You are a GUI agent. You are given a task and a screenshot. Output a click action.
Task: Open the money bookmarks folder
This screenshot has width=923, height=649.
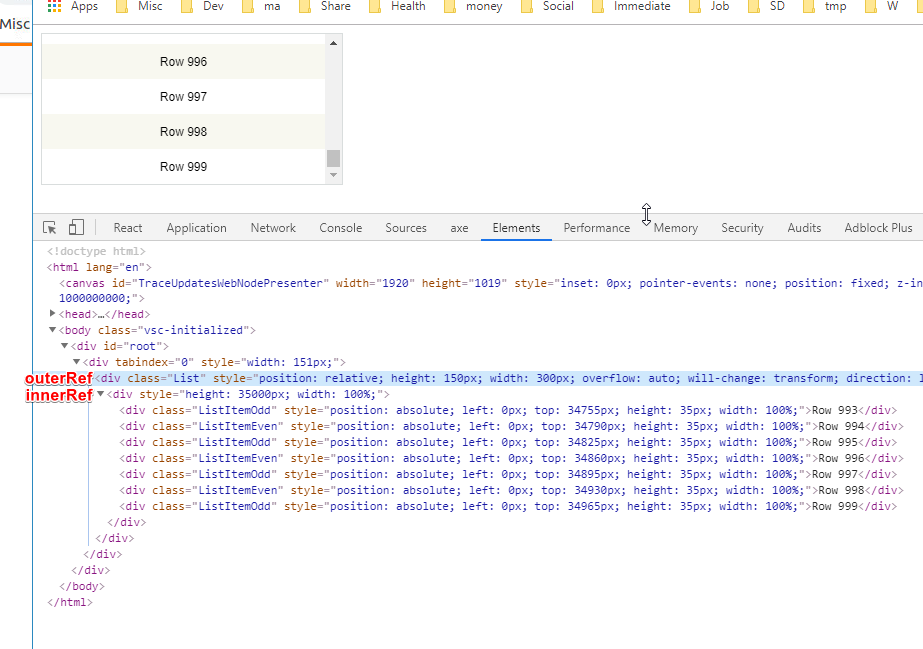[473, 6]
